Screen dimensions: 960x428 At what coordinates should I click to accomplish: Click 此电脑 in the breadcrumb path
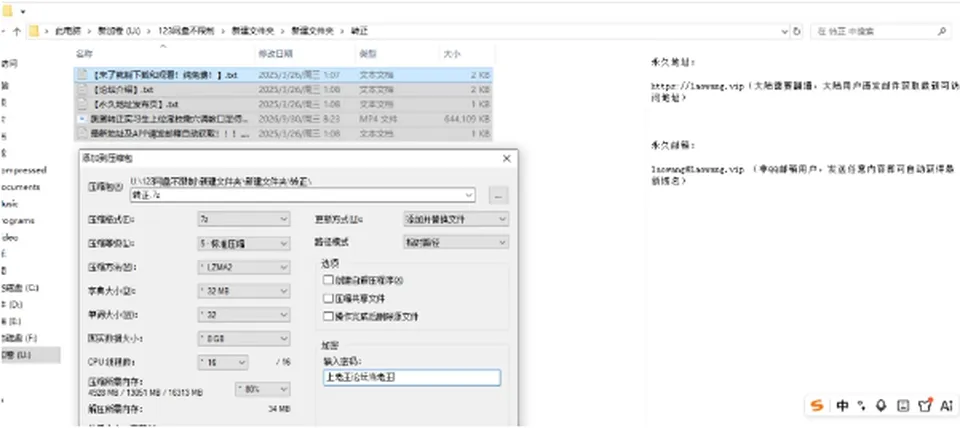[68, 31]
